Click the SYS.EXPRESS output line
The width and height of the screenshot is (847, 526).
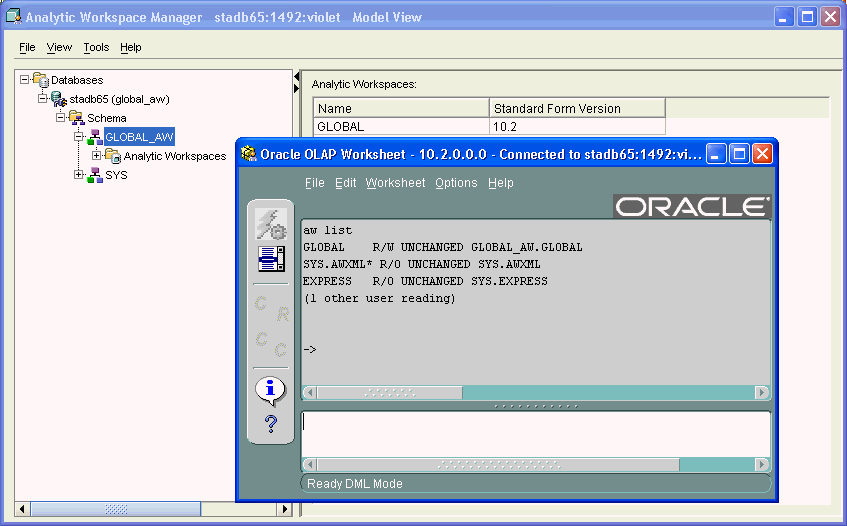(425, 282)
